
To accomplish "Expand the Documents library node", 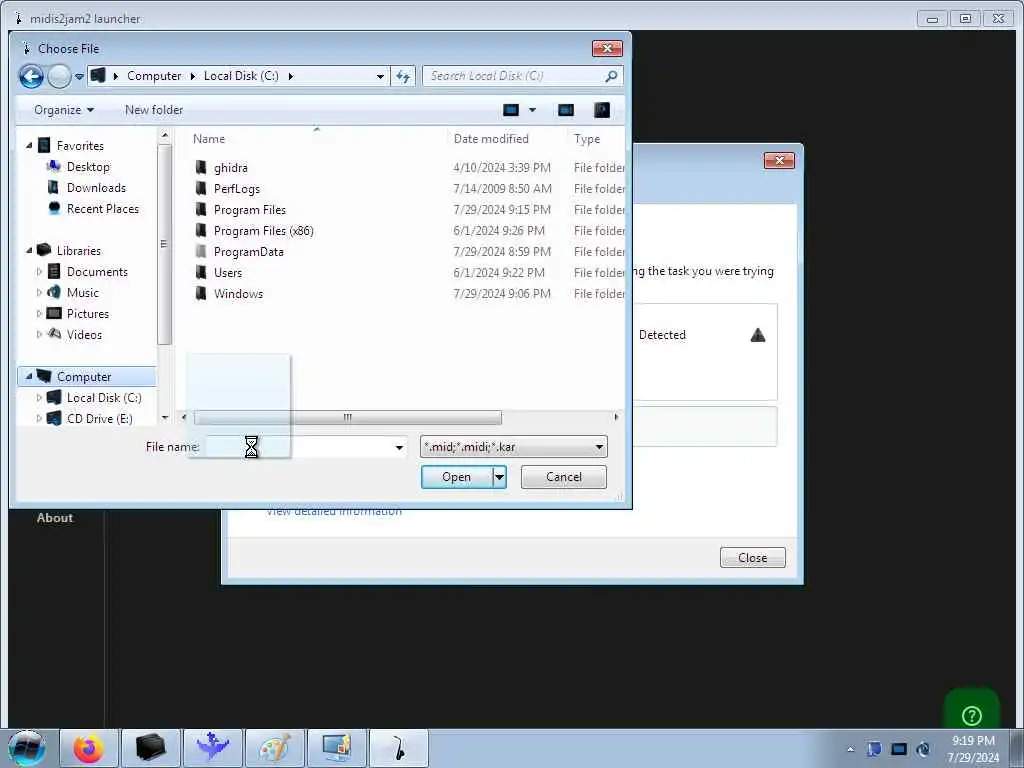I will [x=39, y=272].
